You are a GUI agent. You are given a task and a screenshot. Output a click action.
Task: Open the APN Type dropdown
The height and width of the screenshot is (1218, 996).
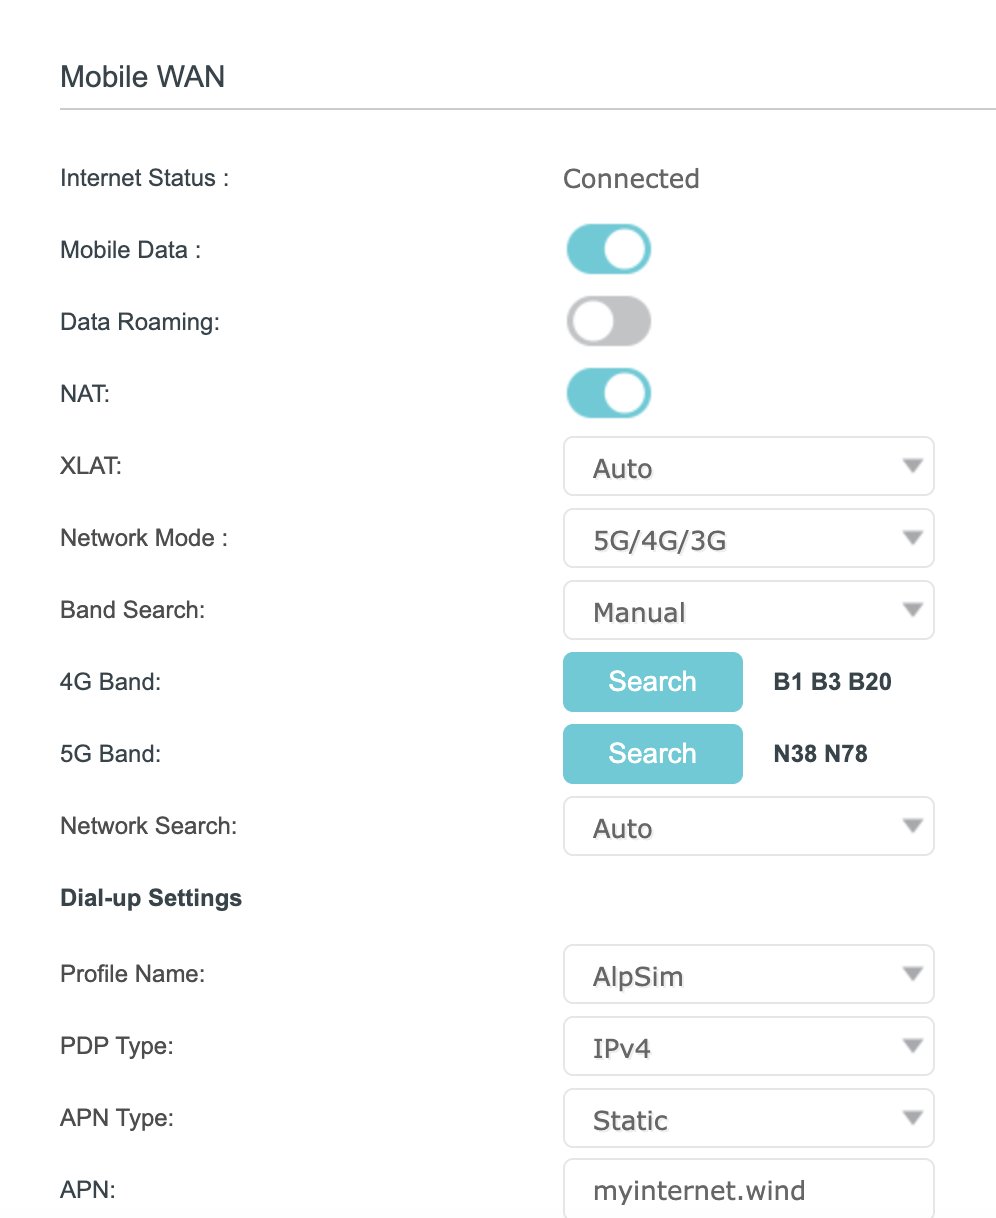pos(748,1119)
